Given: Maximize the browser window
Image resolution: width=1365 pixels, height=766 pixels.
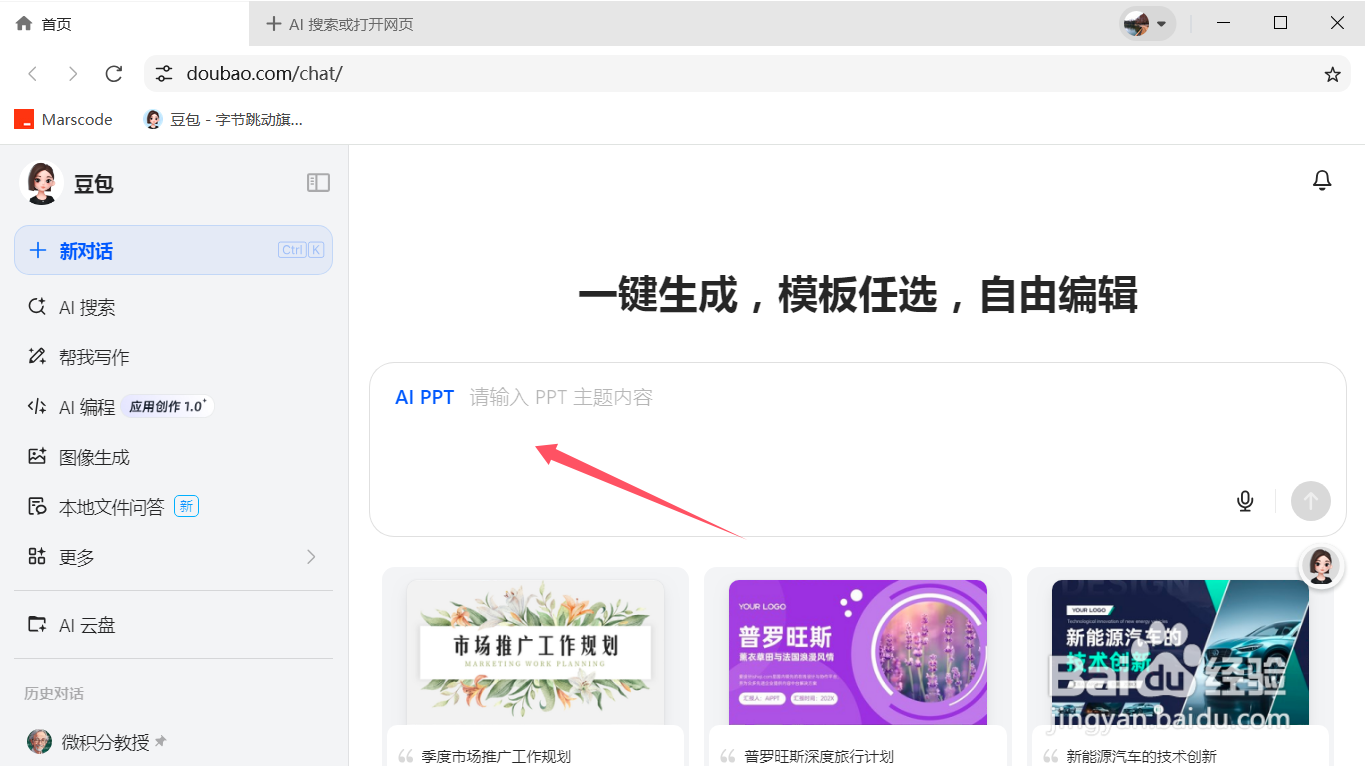Looking at the screenshot, I should point(1280,23).
